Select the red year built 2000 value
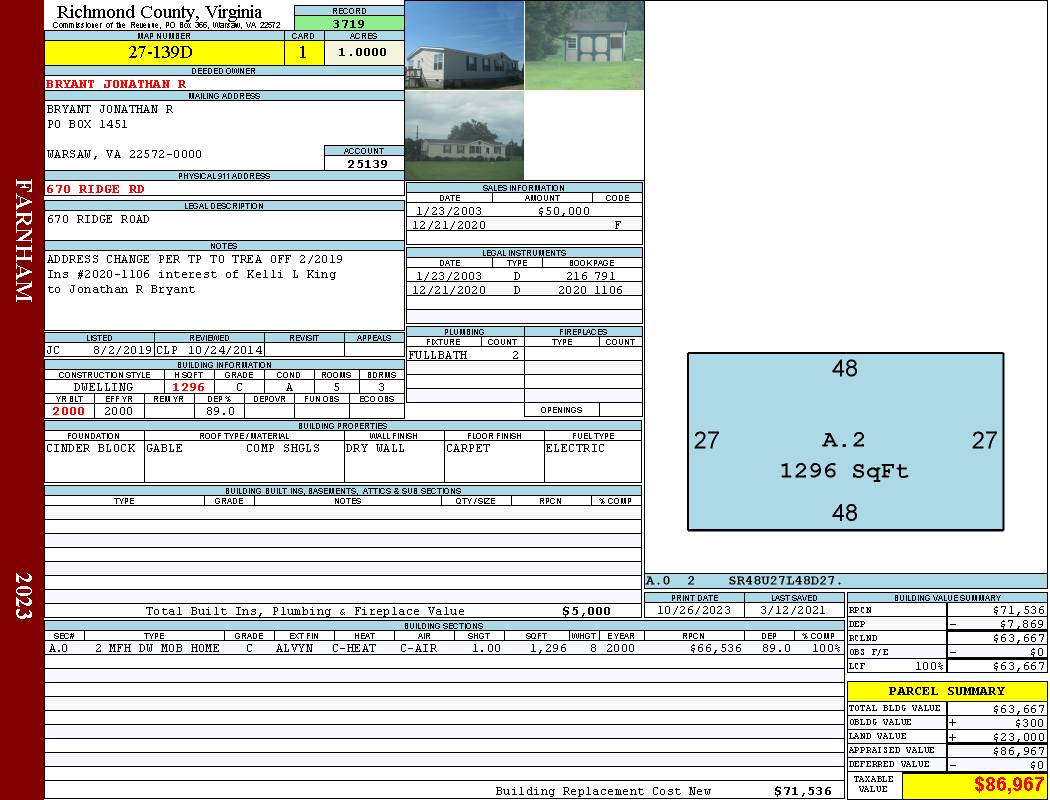 [x=69, y=411]
